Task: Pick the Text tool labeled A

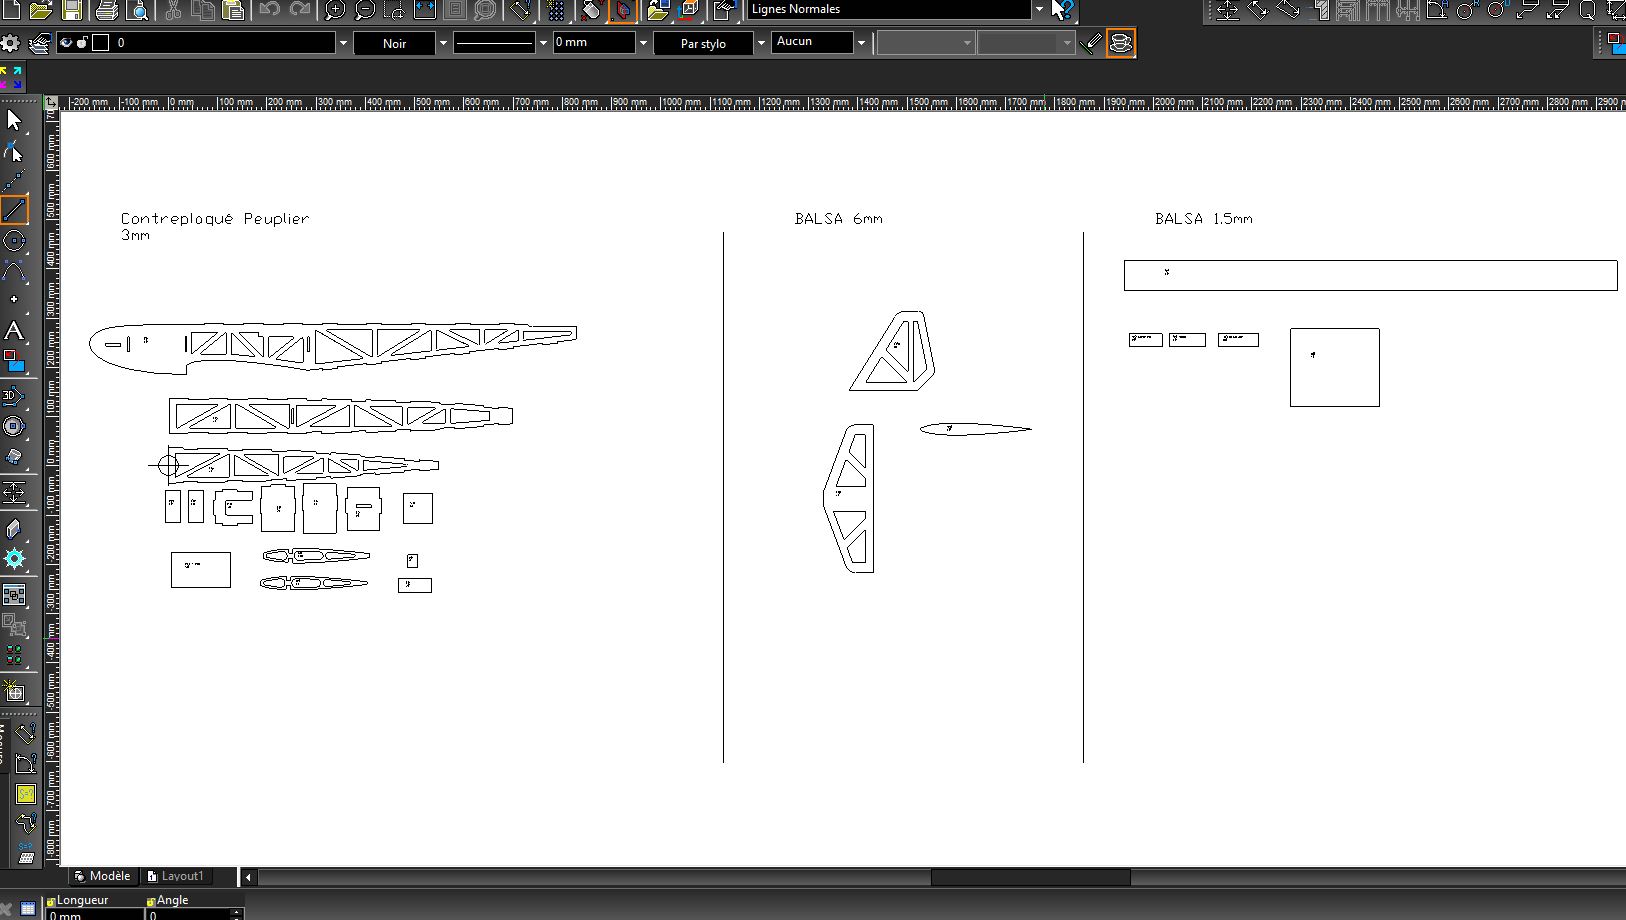Action: pos(14,331)
